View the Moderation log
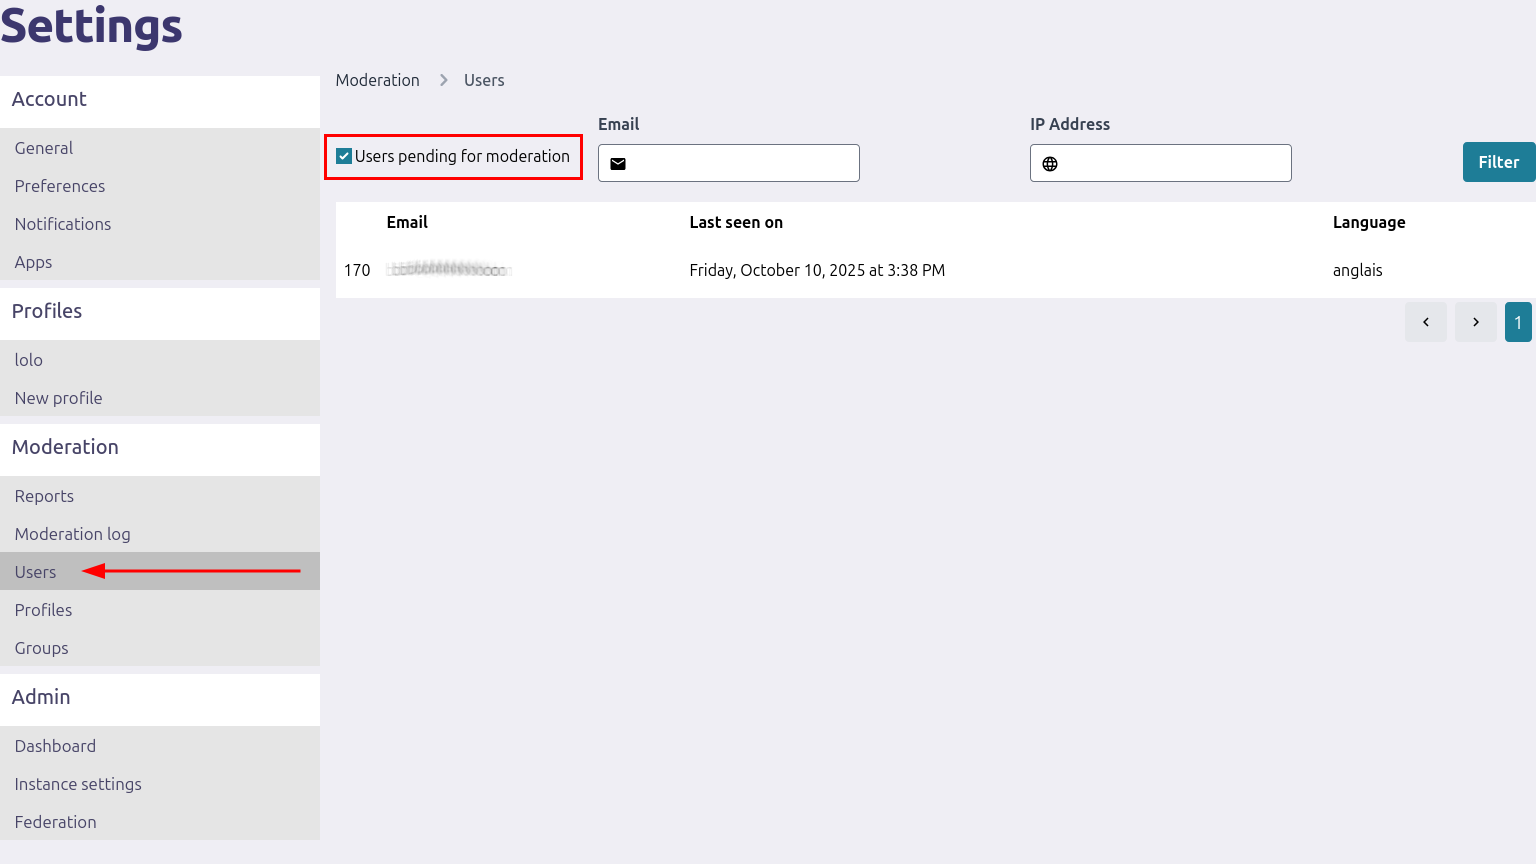The width and height of the screenshot is (1536, 864). click(x=72, y=534)
